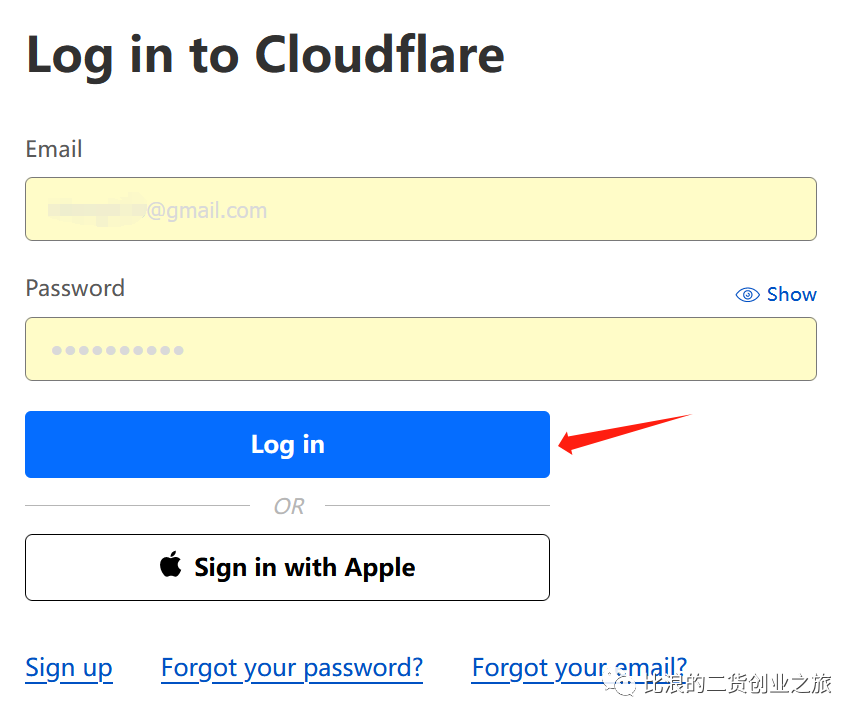Click the OR divider text
Image resolution: width=859 pixels, height=721 pixels.
(289, 506)
